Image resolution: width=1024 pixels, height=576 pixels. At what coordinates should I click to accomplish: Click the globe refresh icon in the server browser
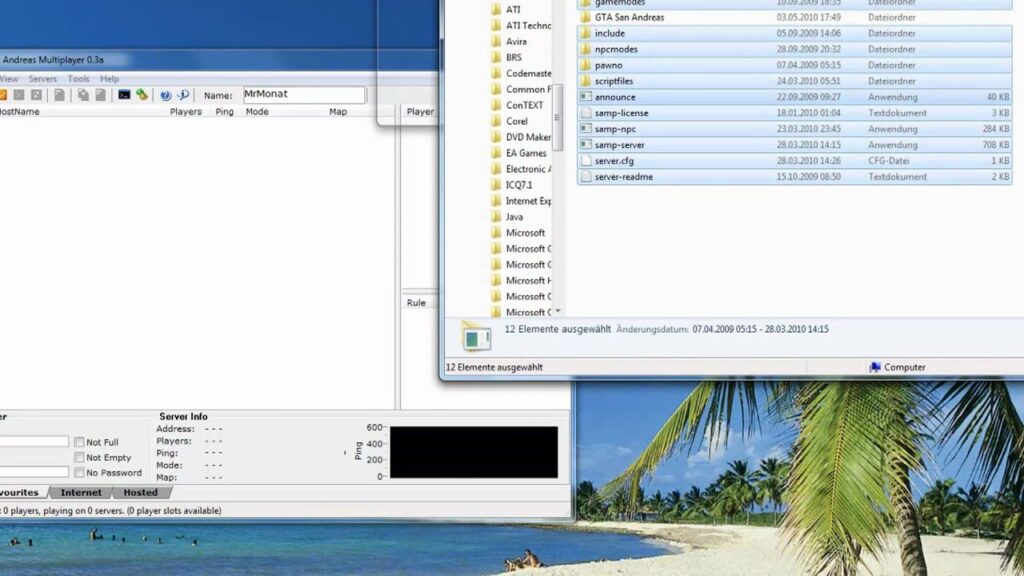tap(165, 93)
